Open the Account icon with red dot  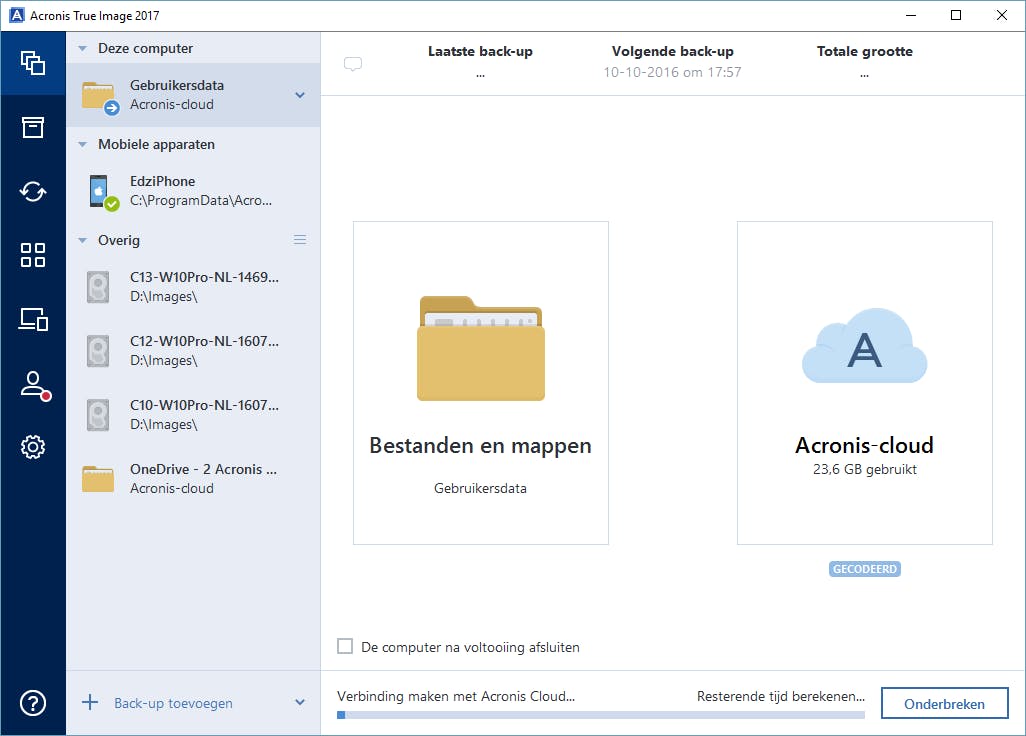click(35, 385)
